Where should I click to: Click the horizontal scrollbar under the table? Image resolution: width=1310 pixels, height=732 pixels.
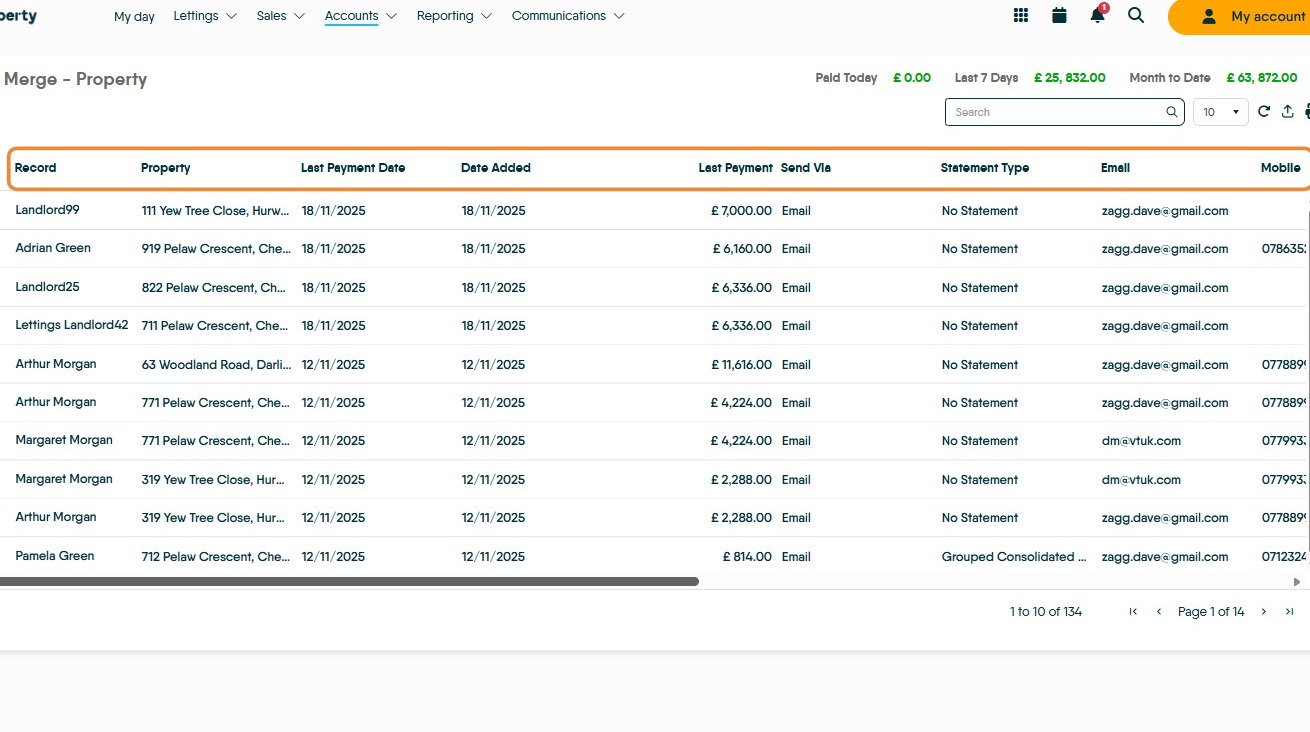(x=348, y=582)
